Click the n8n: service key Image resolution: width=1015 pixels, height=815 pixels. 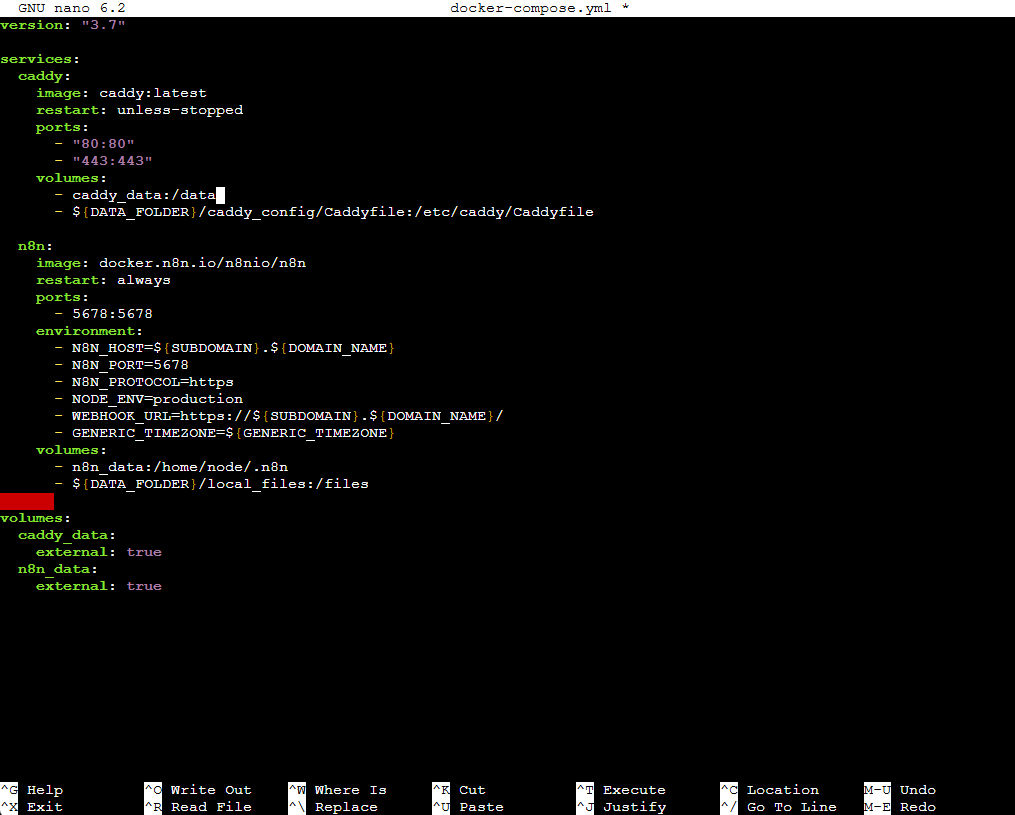pyautogui.click(x=36, y=246)
